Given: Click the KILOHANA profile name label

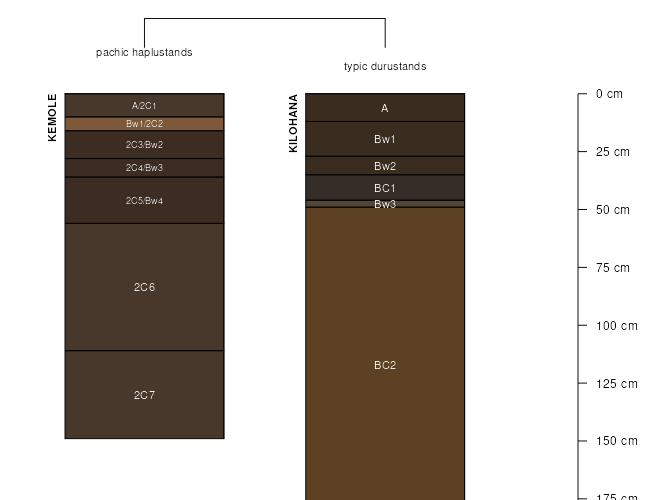Looking at the screenshot, I should coord(293,123).
